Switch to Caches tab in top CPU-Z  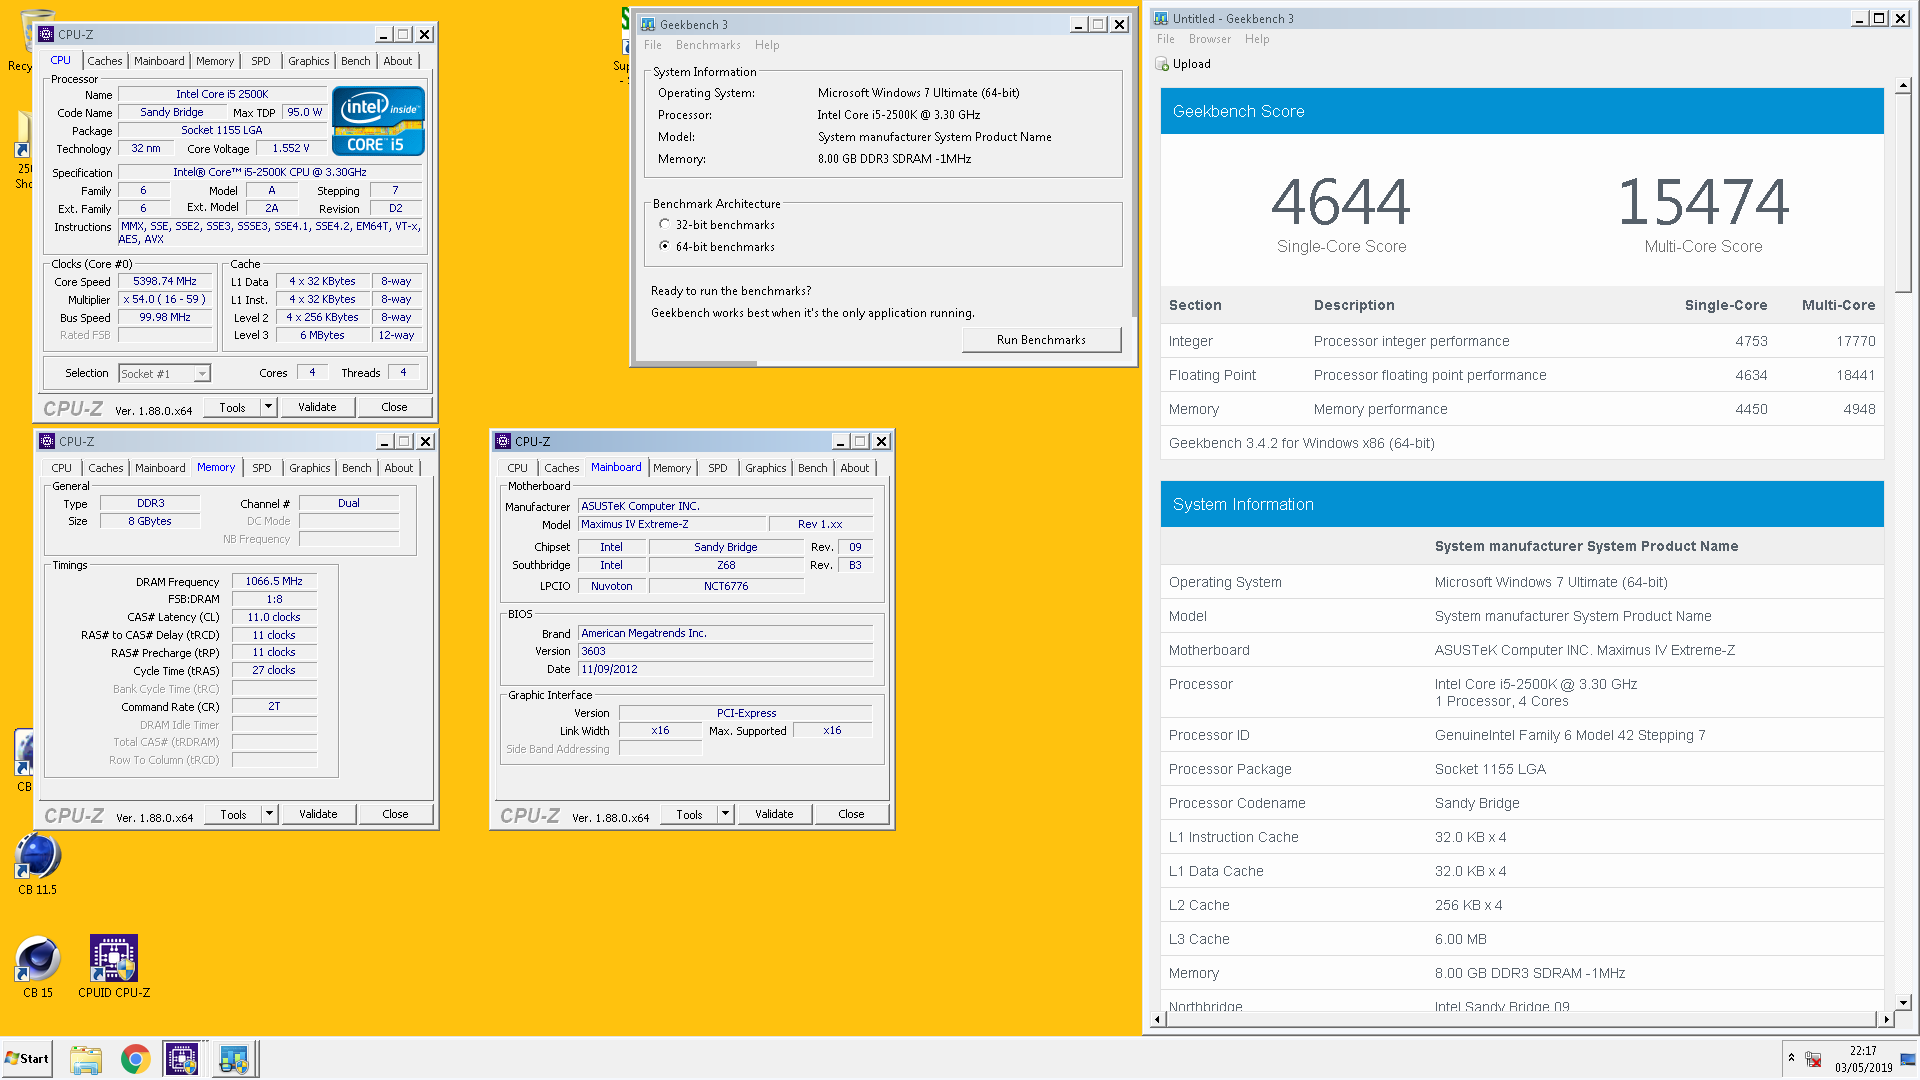tap(105, 61)
